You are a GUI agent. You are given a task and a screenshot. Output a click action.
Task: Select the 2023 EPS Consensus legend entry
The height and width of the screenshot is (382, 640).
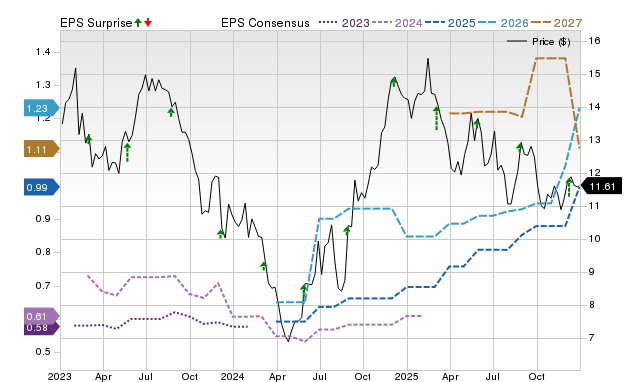[x=344, y=23]
